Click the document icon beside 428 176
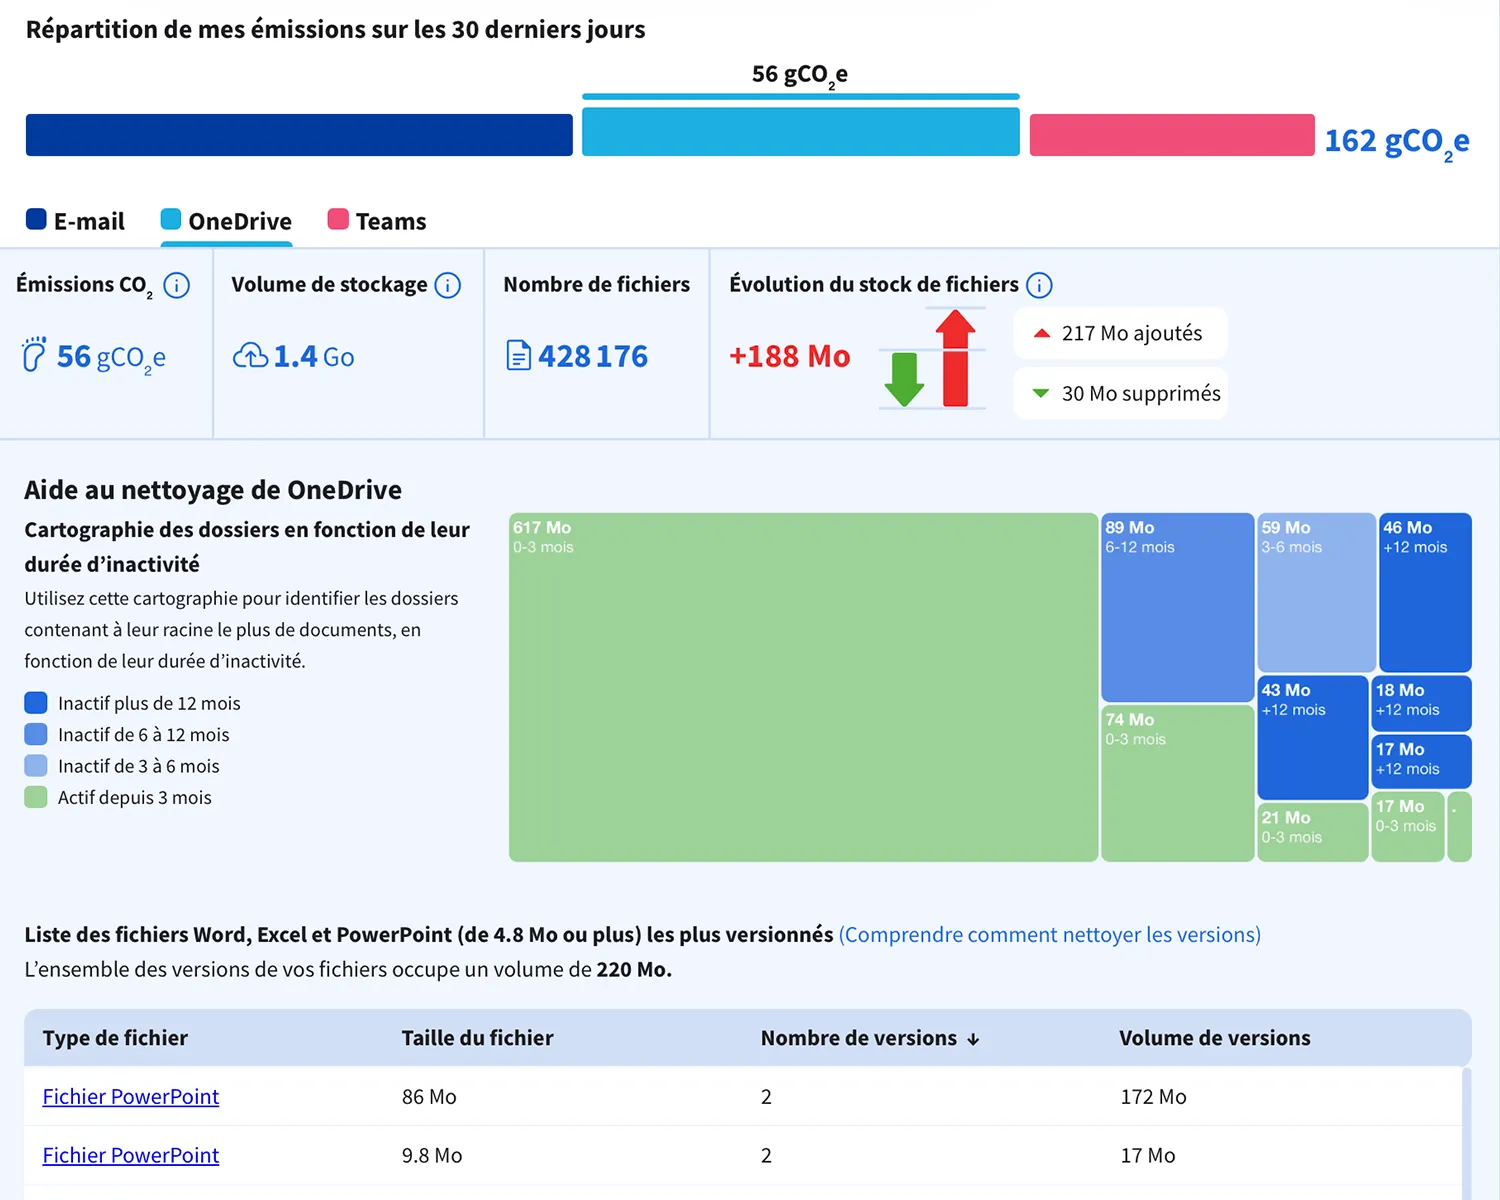This screenshot has width=1500, height=1200. click(519, 355)
